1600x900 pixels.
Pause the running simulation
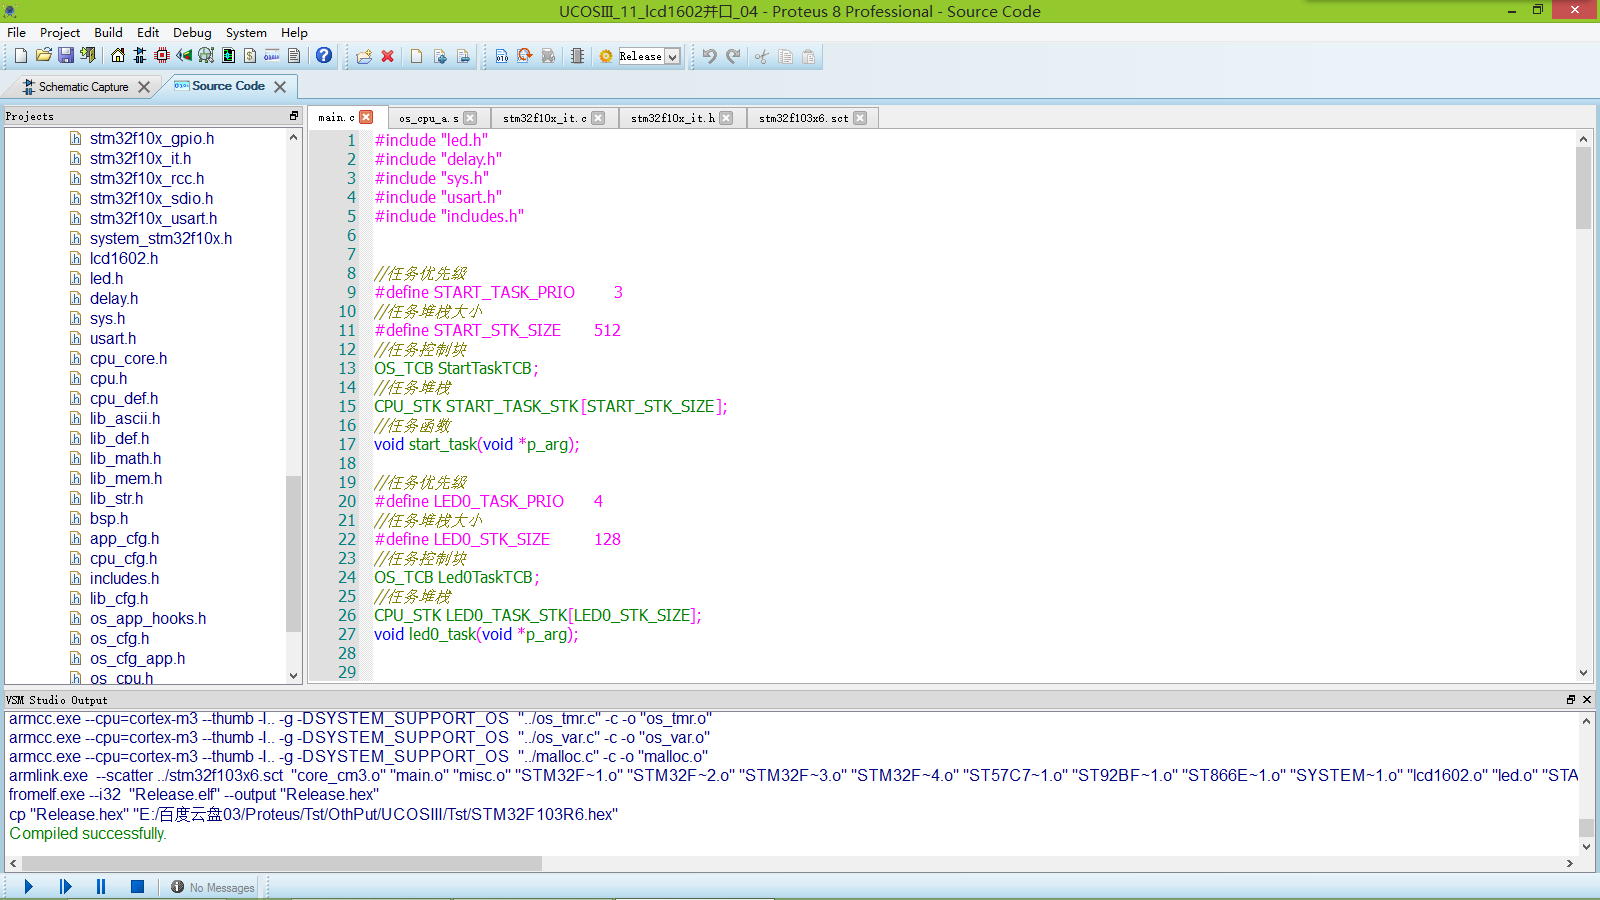[x=101, y=887]
